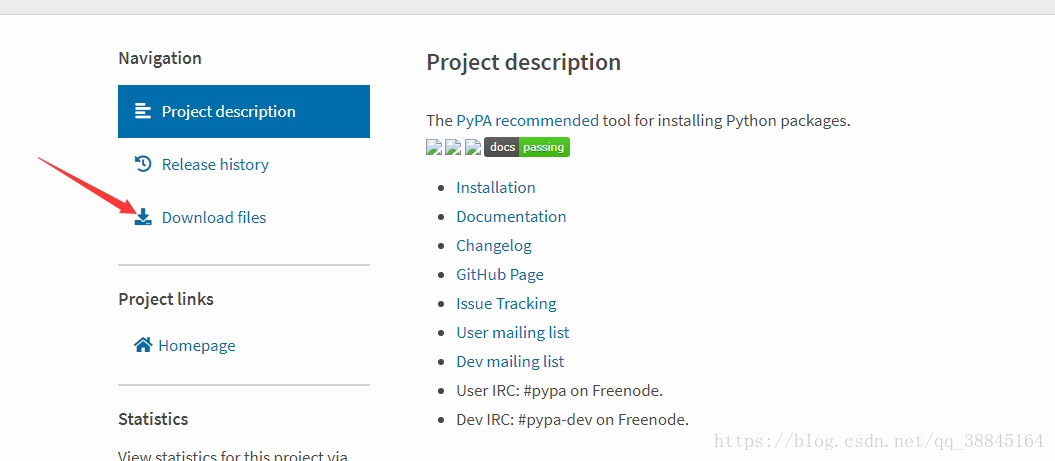Click the second broken badge image
Viewport: 1055px width, 461px height.
[x=453, y=147]
